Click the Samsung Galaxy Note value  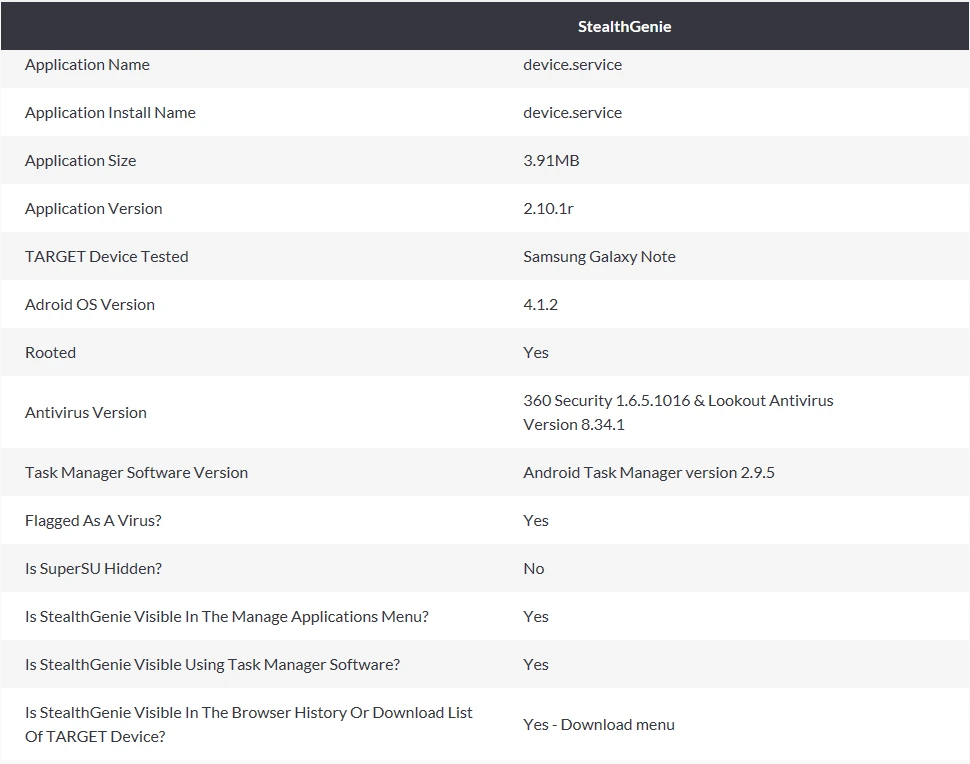(599, 257)
